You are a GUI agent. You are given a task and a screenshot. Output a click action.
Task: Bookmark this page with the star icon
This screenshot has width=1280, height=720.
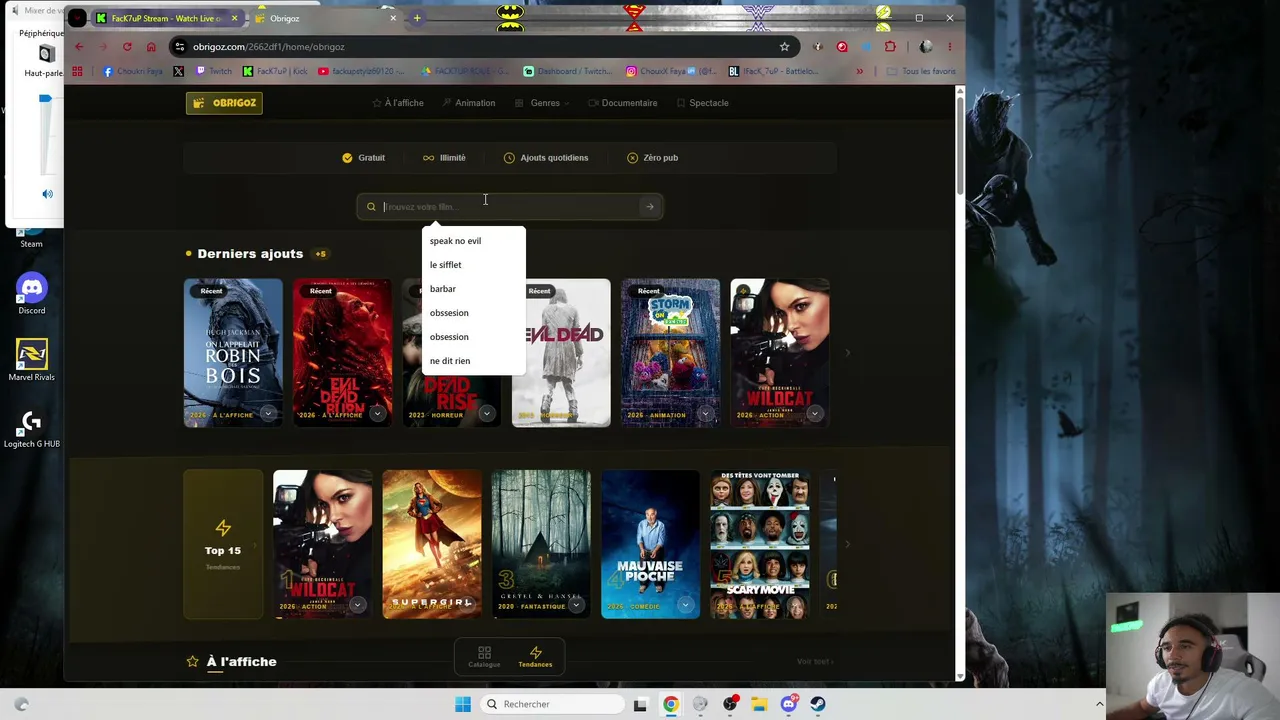[x=784, y=47]
